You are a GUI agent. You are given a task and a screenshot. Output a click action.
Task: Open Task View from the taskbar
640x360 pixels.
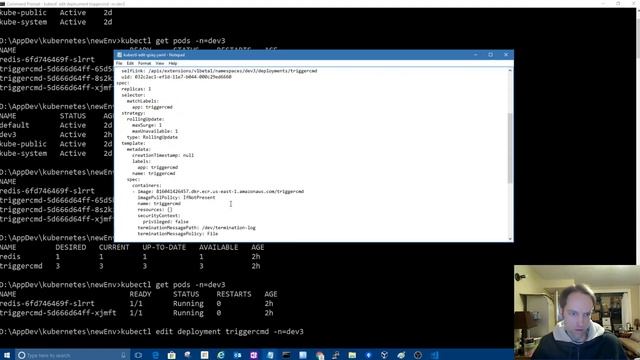click(x=138, y=355)
